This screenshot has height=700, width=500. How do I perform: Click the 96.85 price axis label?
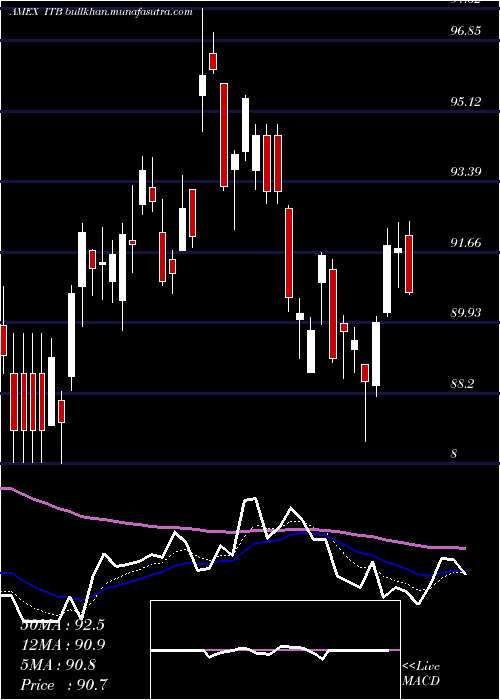466,31
